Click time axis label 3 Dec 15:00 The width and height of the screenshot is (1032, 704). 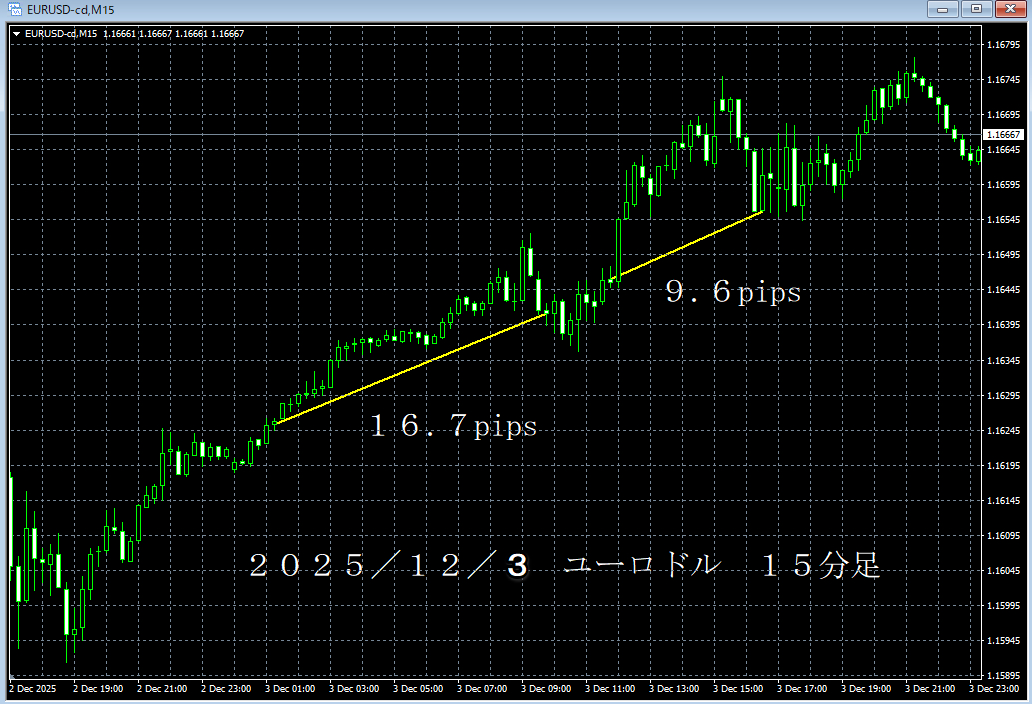point(738,688)
